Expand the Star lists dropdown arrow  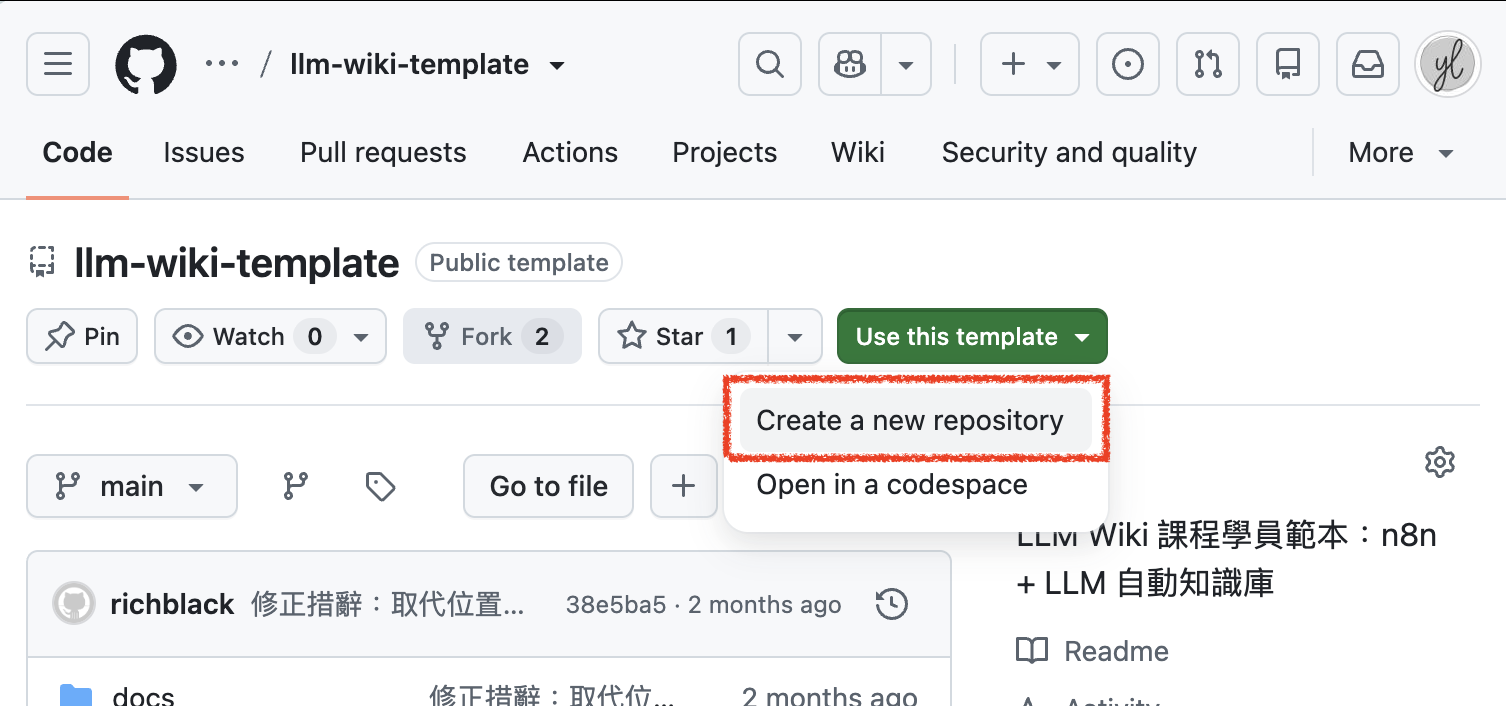click(x=795, y=336)
